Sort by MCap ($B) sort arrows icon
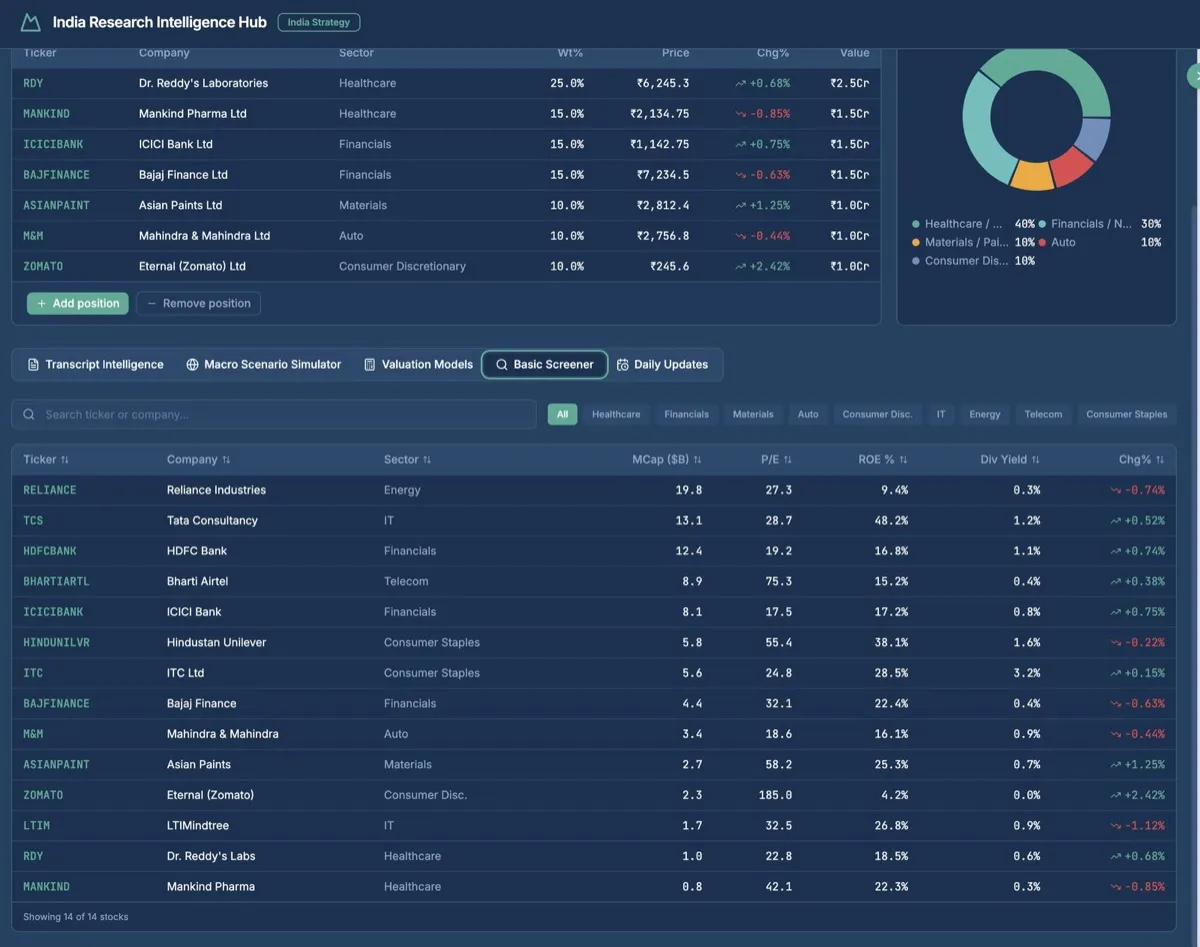 (x=697, y=460)
